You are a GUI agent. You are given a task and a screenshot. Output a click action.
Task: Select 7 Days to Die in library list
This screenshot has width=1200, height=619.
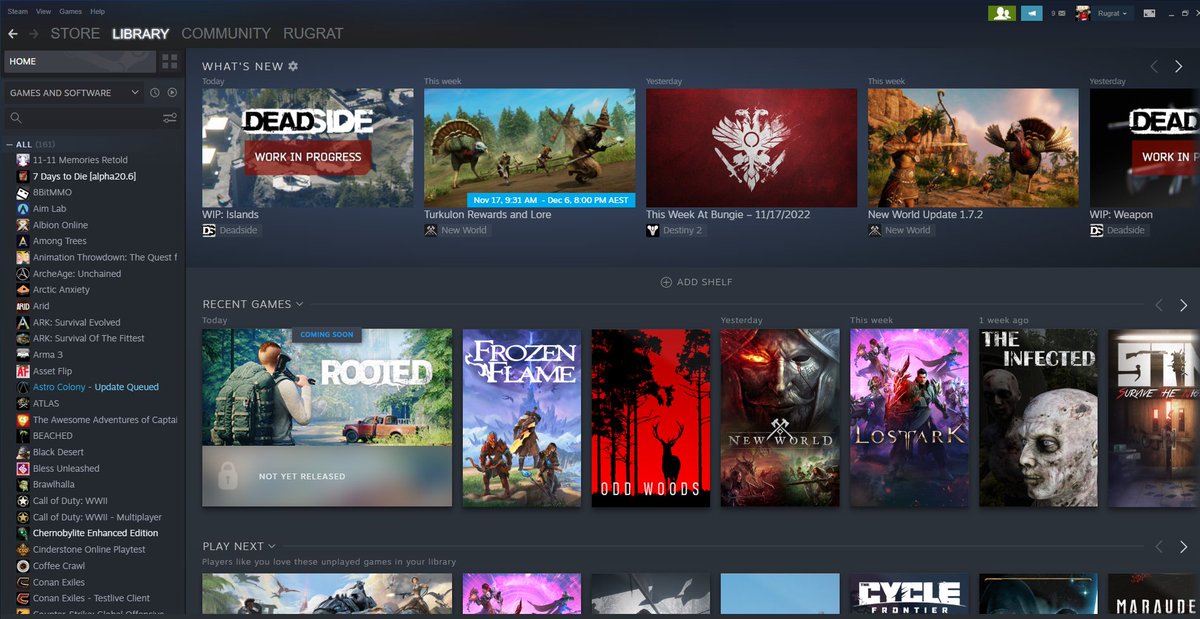(84, 176)
